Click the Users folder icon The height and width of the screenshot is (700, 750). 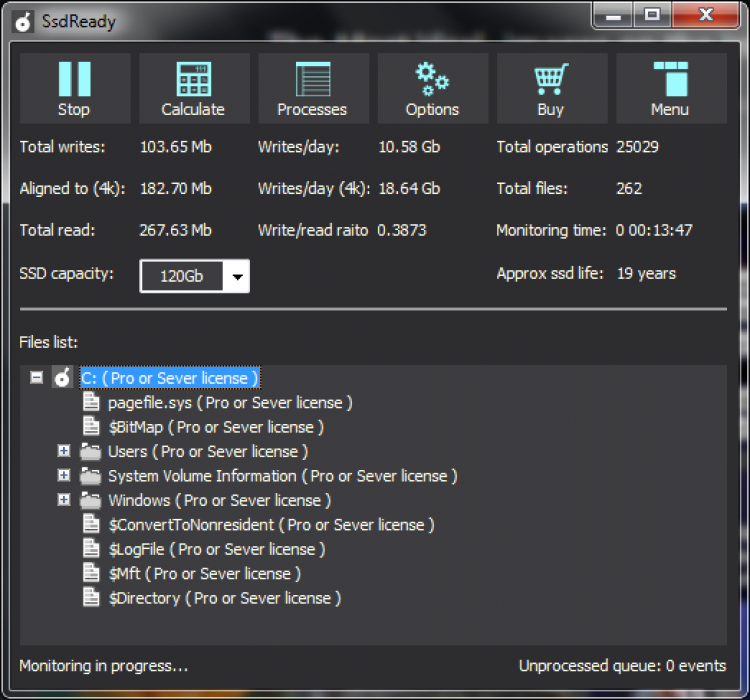point(90,451)
